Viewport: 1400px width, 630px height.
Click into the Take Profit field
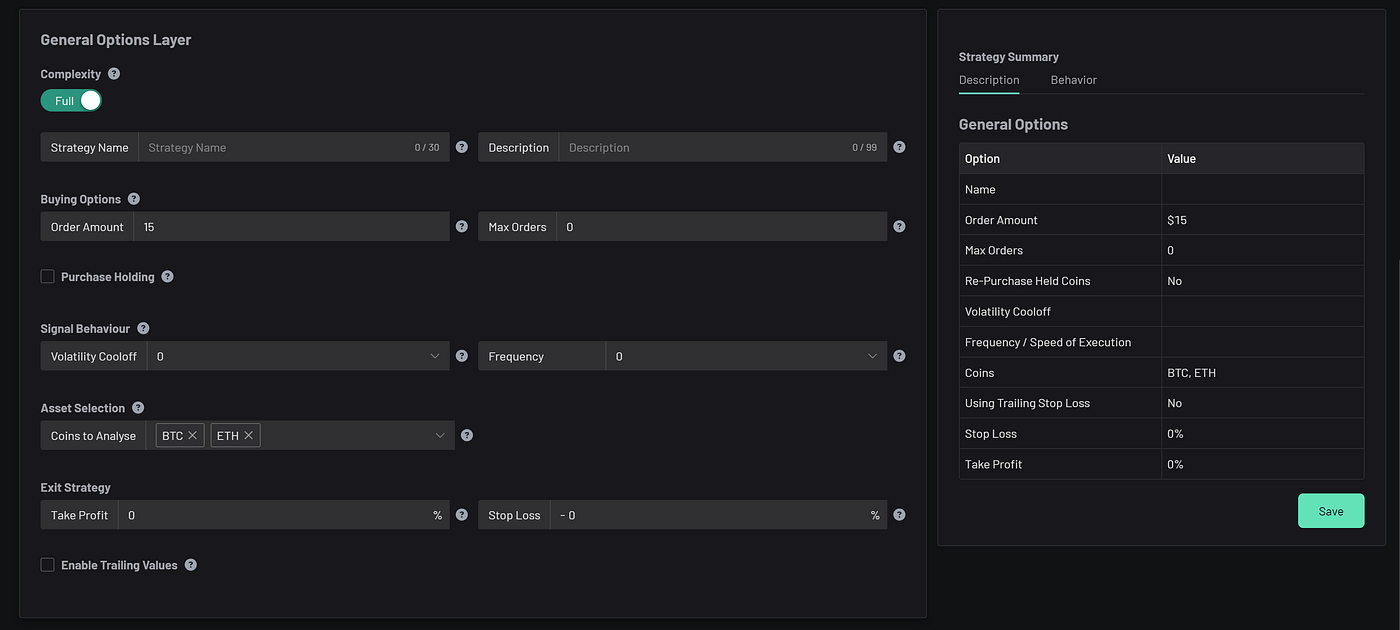click(x=284, y=515)
